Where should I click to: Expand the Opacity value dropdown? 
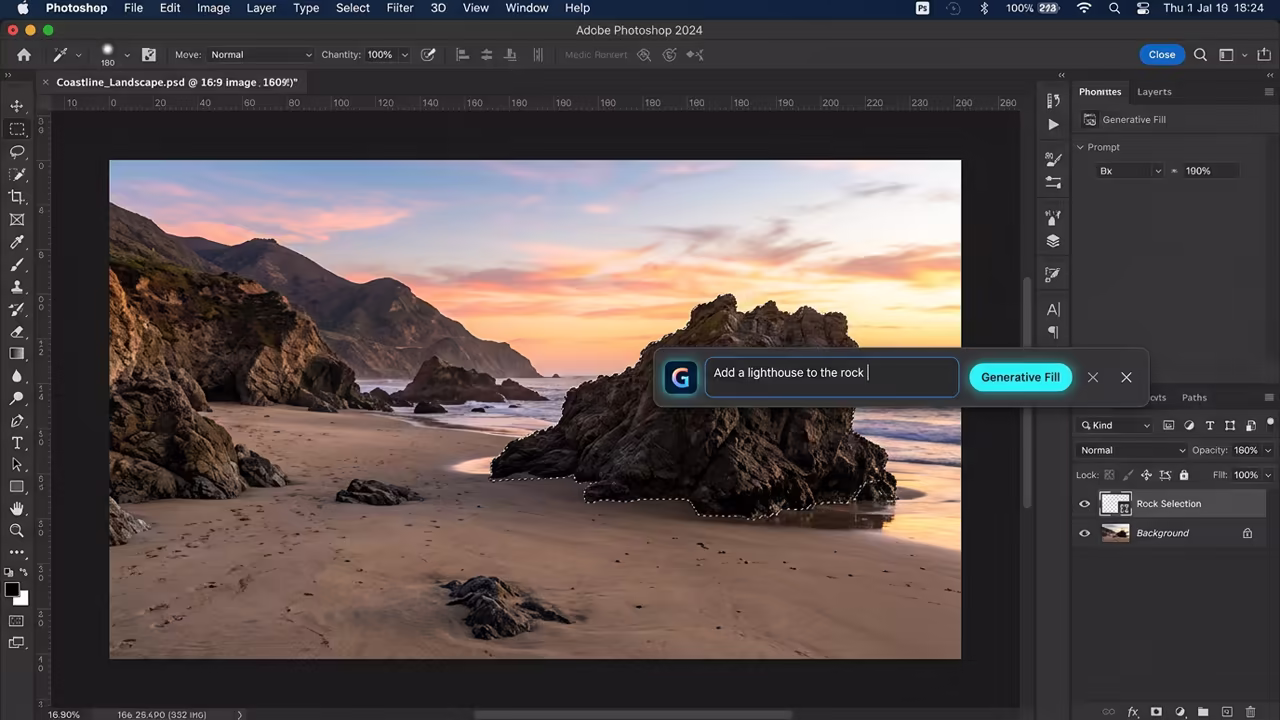(x=1269, y=450)
